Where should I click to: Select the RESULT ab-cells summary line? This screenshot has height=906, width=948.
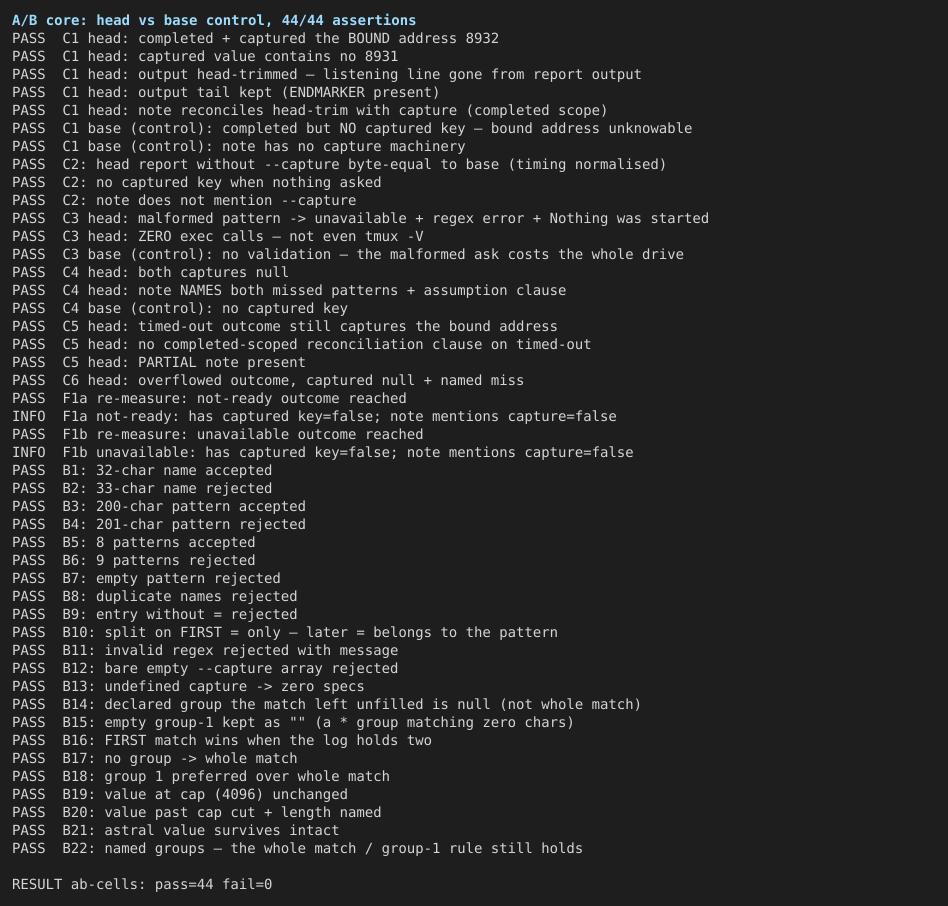tap(142, 884)
